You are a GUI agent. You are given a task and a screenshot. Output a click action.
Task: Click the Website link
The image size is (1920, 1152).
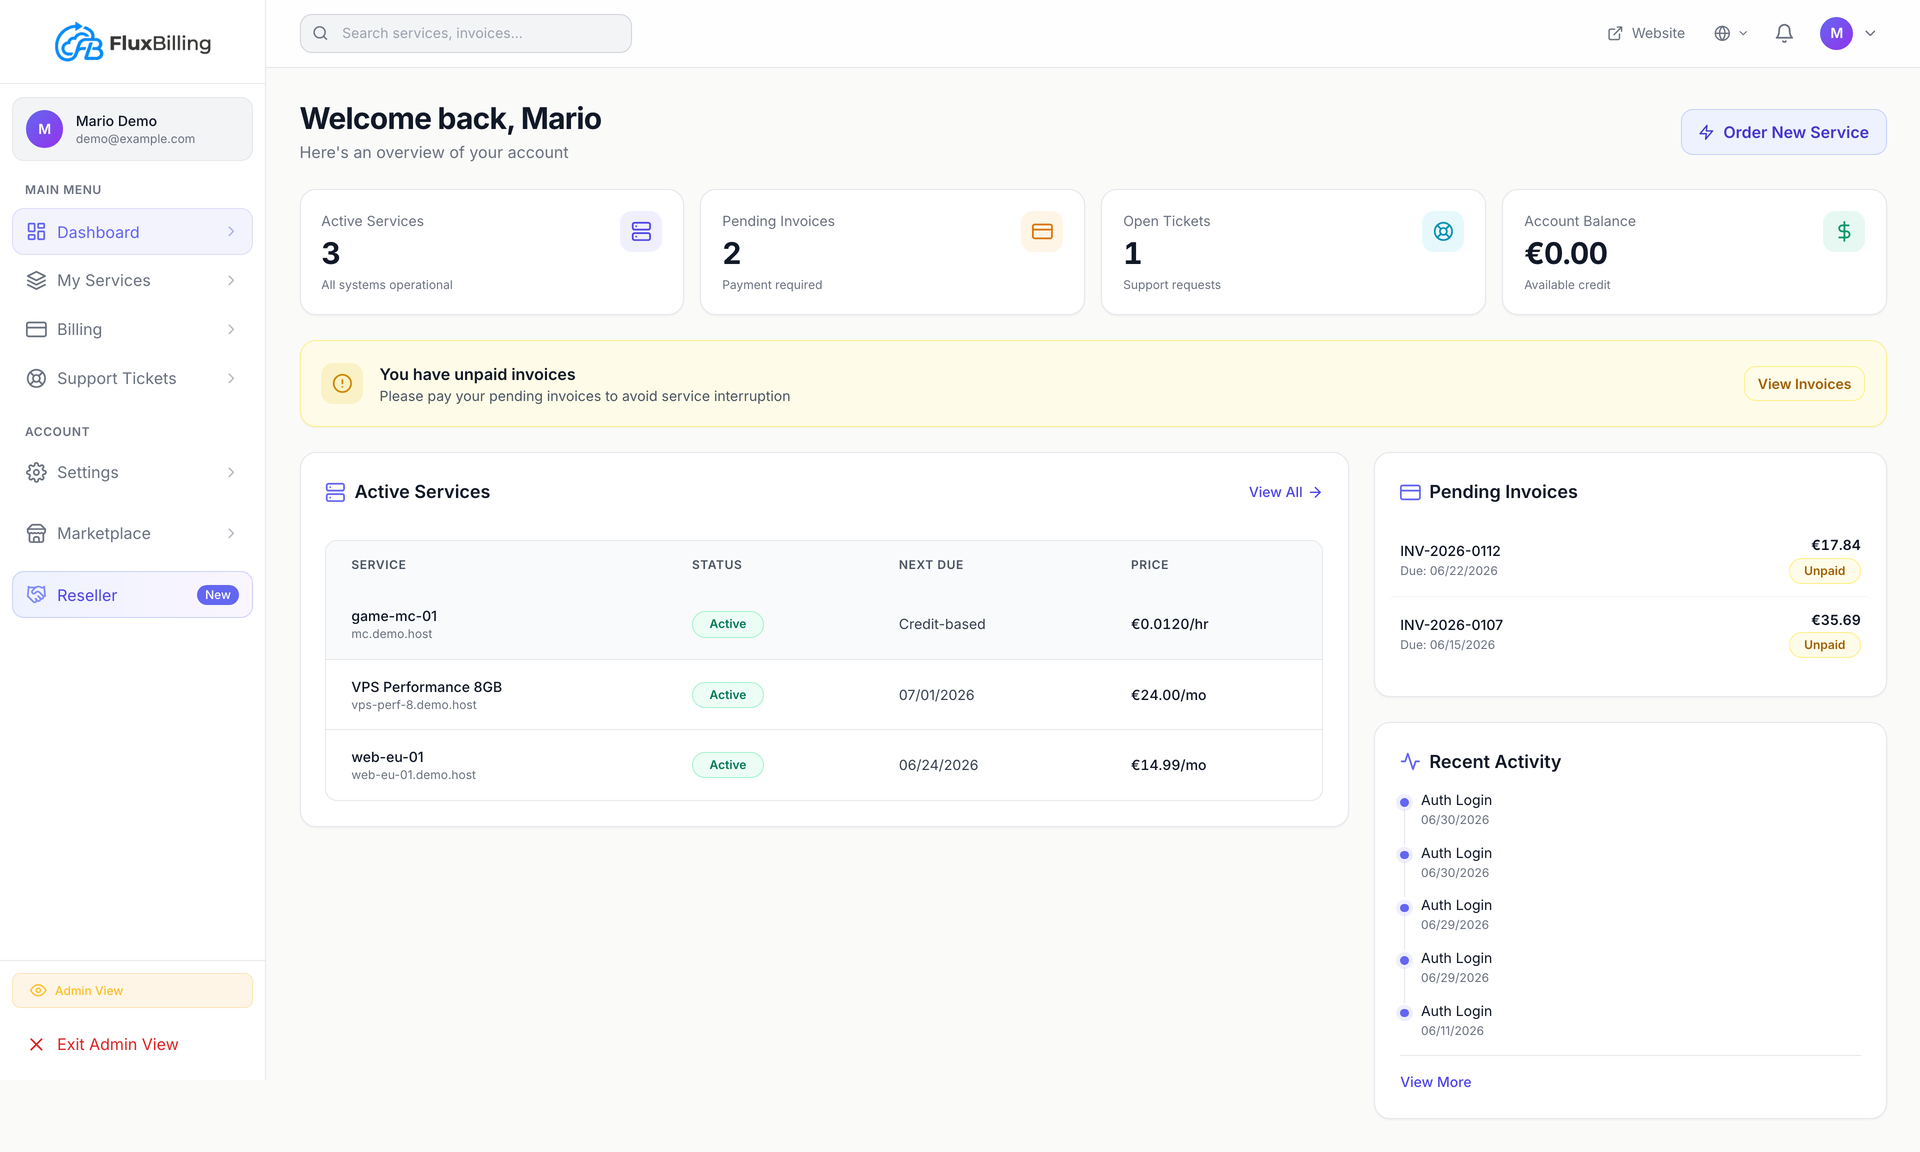pyautogui.click(x=1646, y=33)
